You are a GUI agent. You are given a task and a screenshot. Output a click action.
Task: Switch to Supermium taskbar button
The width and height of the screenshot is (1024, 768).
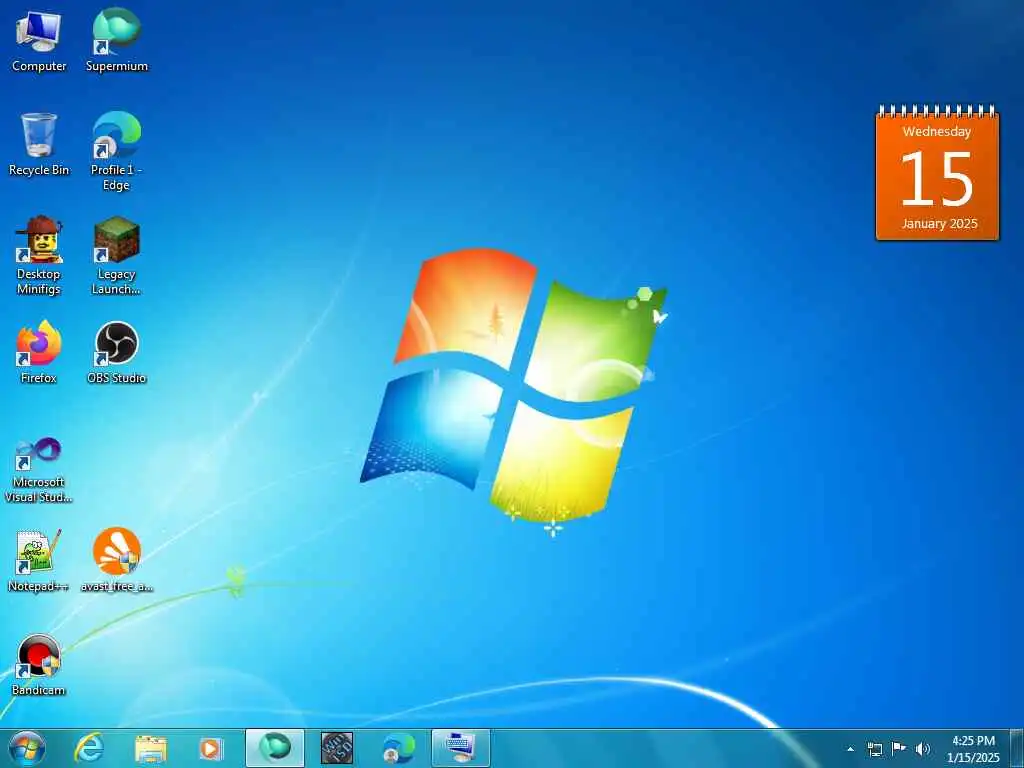point(274,748)
